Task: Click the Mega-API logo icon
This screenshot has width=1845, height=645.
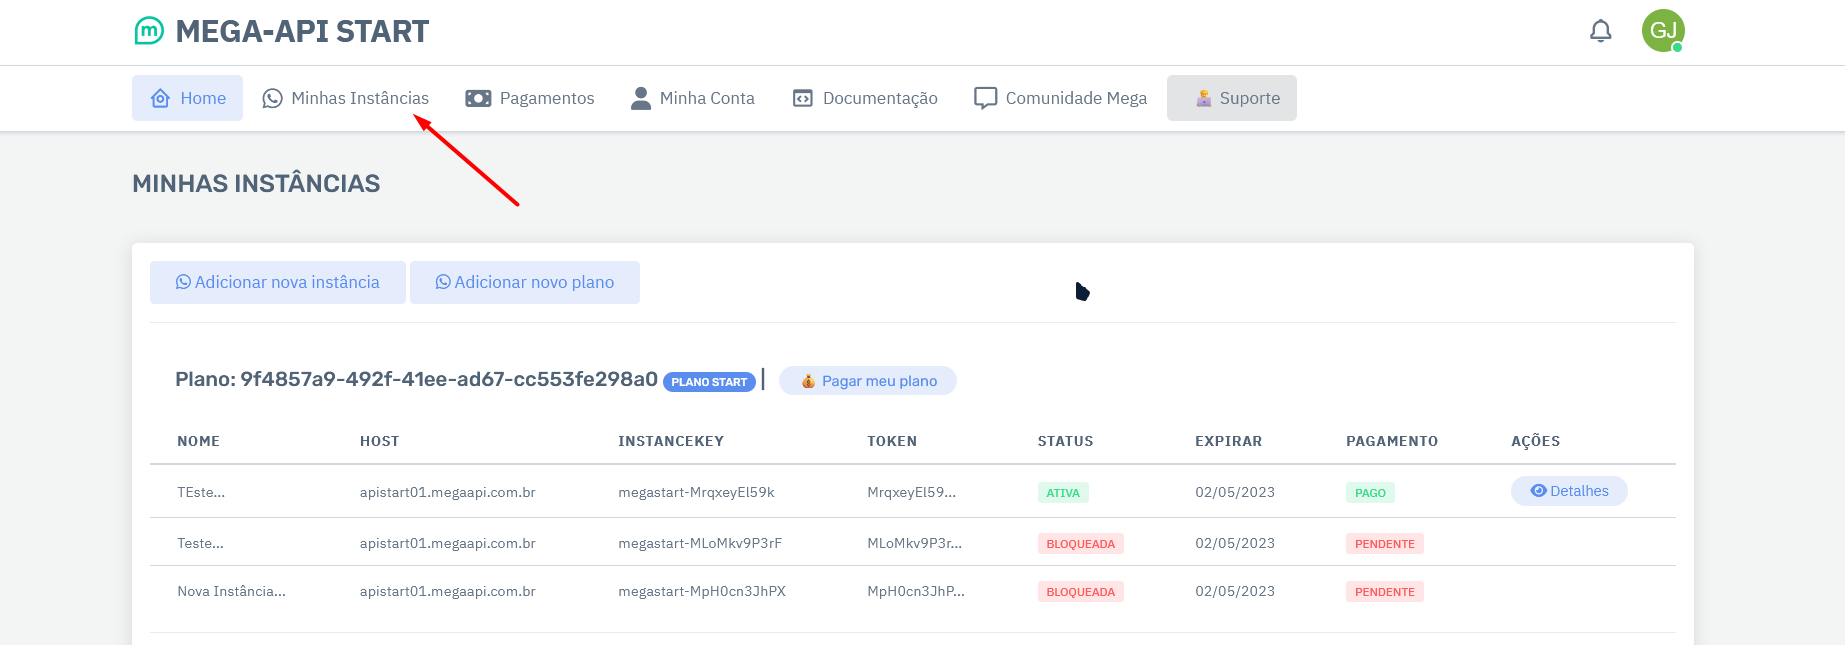Action: click(149, 31)
